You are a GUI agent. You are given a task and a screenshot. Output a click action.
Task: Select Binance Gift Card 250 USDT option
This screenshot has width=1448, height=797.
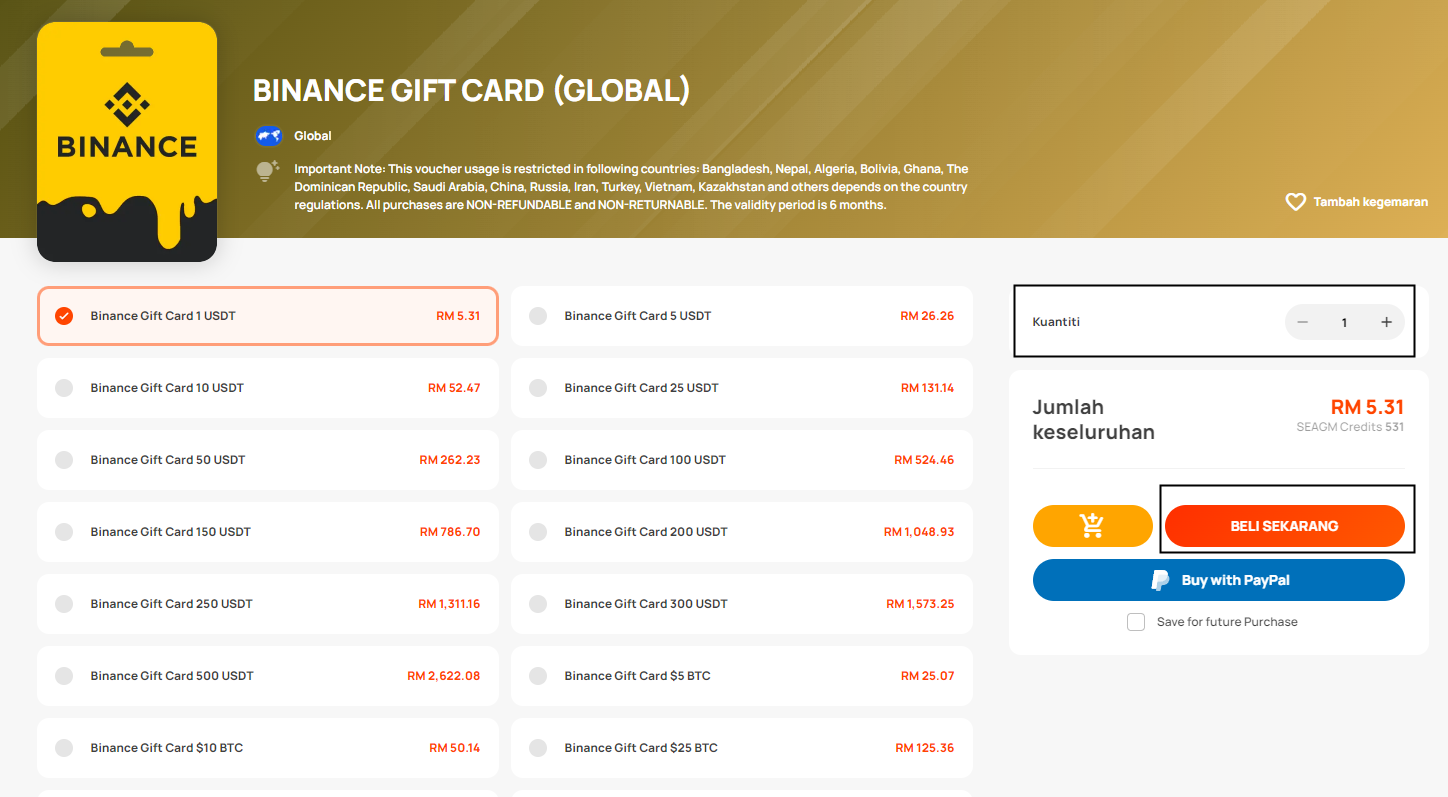click(267, 604)
